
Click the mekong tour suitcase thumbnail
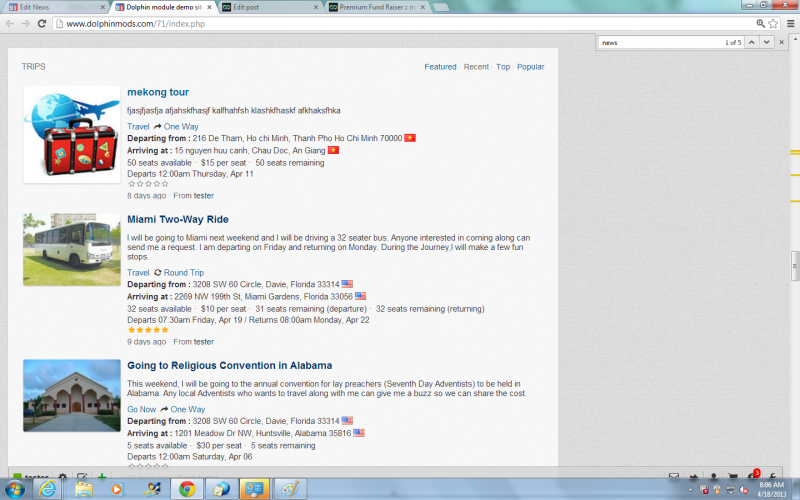(72, 135)
